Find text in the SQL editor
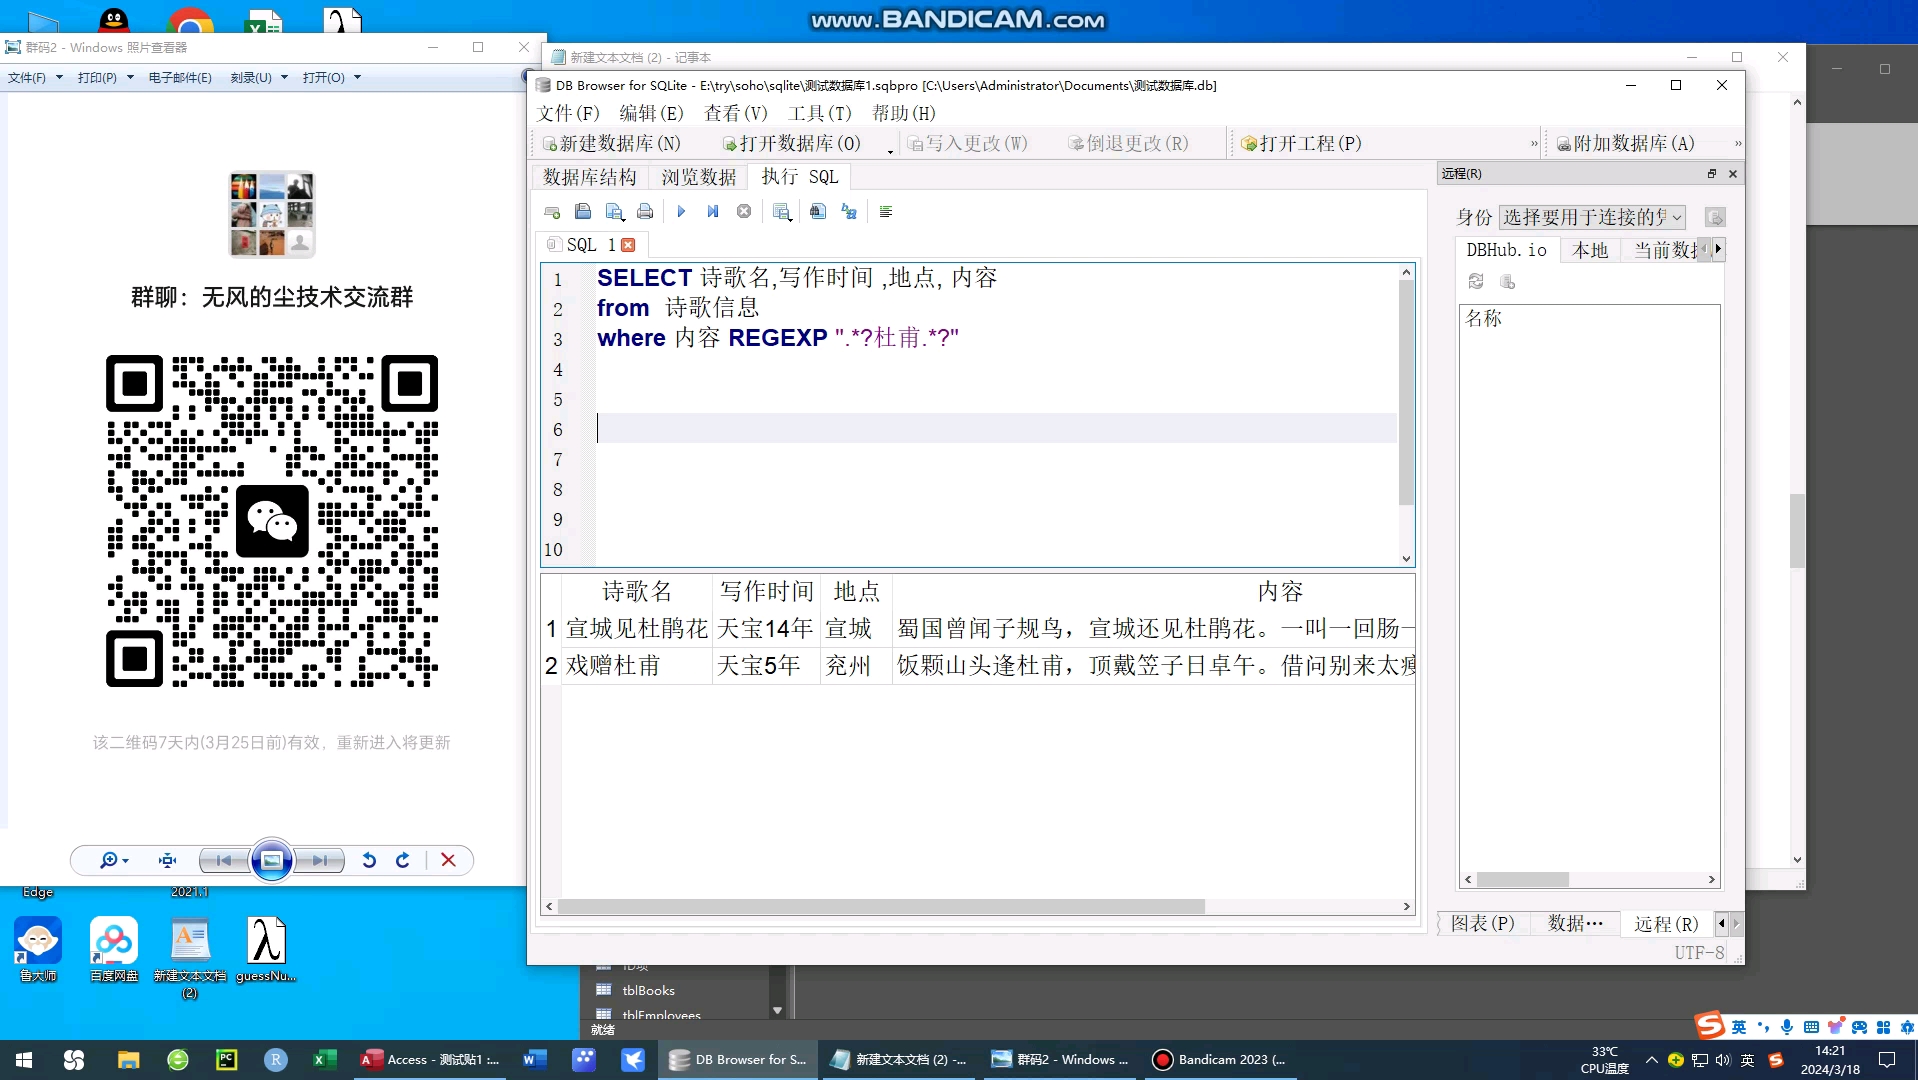 point(818,212)
